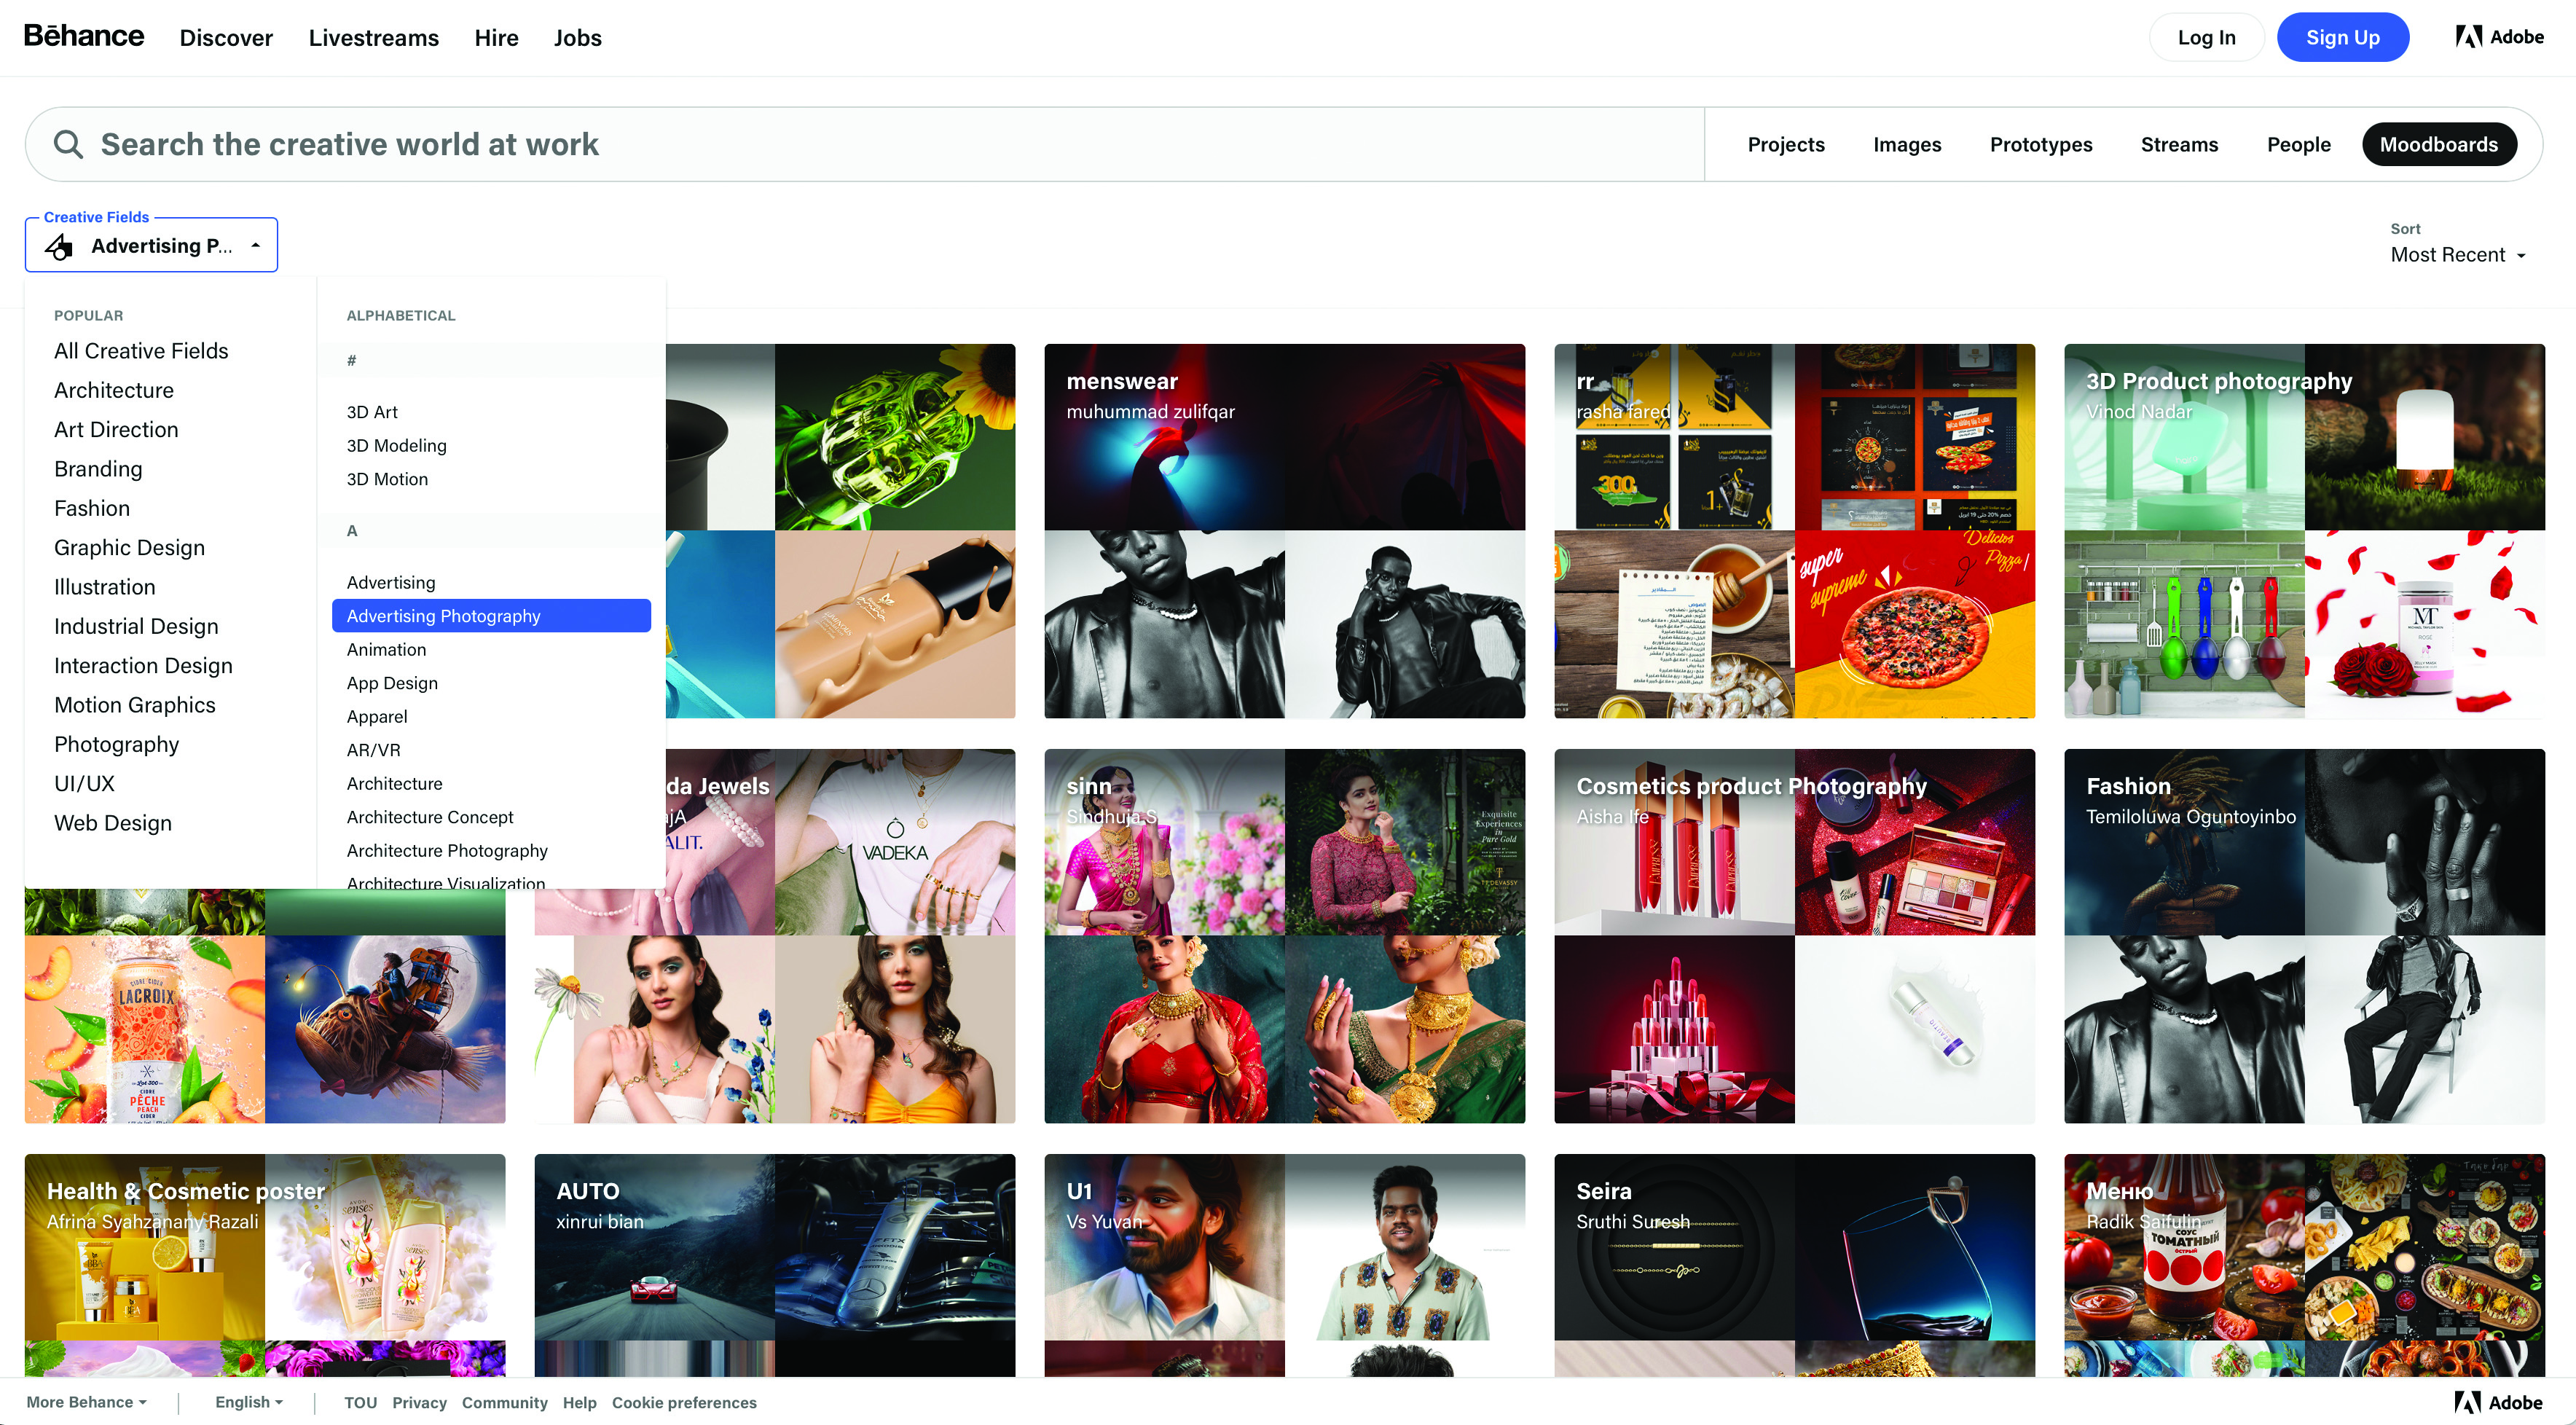Choose UI/UX field
2576x1425 pixels.
coord(84,784)
